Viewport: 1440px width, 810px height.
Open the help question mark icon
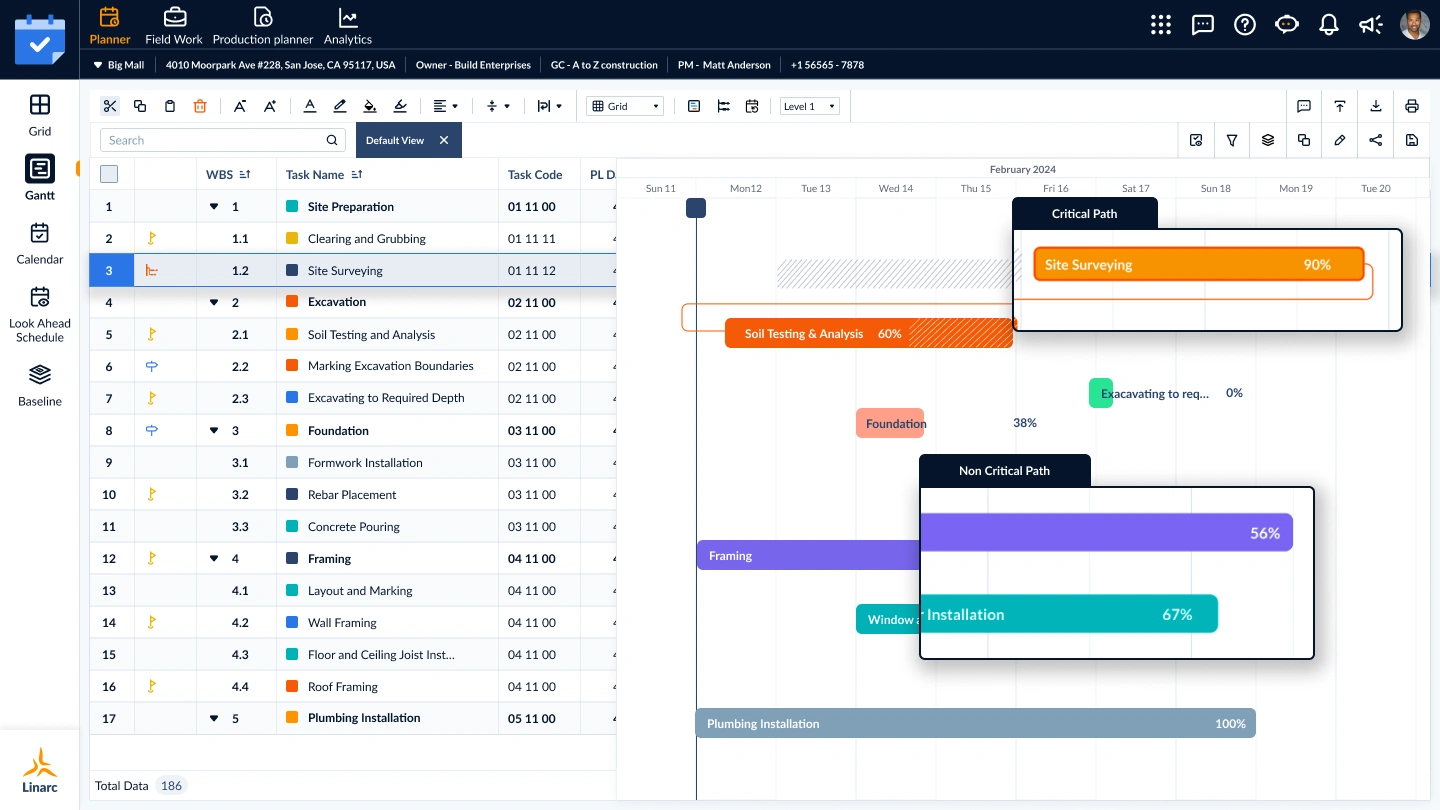1245,25
